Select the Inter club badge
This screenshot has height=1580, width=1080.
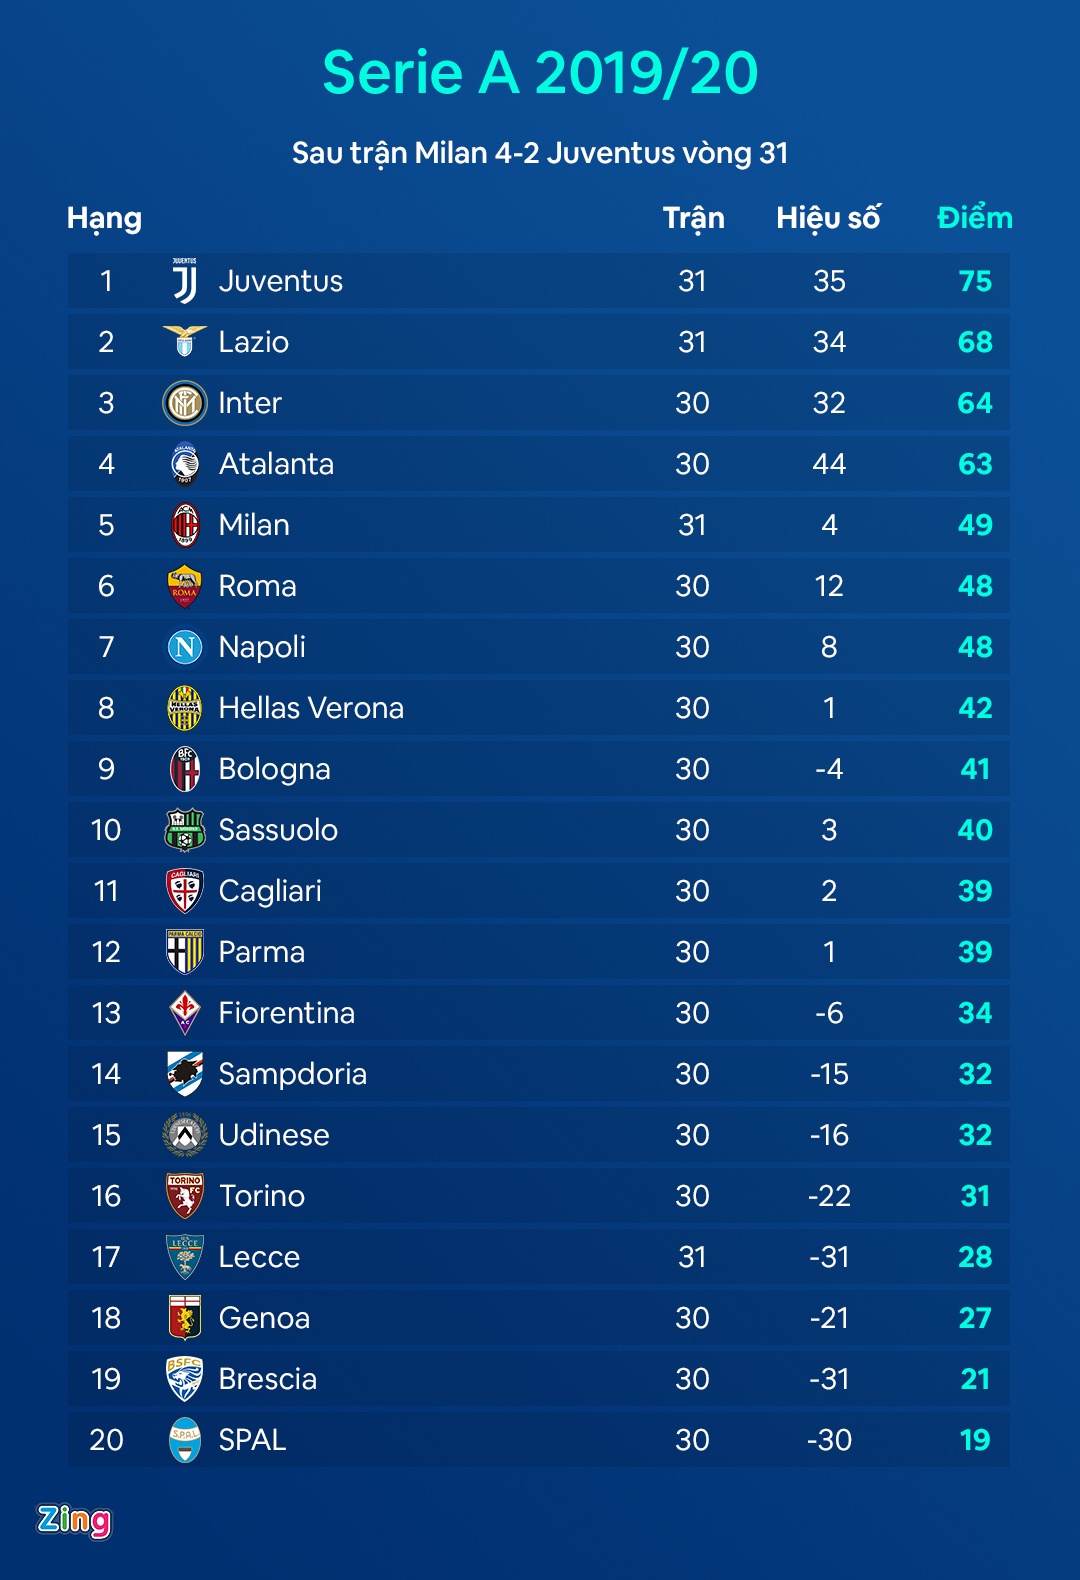tap(185, 403)
